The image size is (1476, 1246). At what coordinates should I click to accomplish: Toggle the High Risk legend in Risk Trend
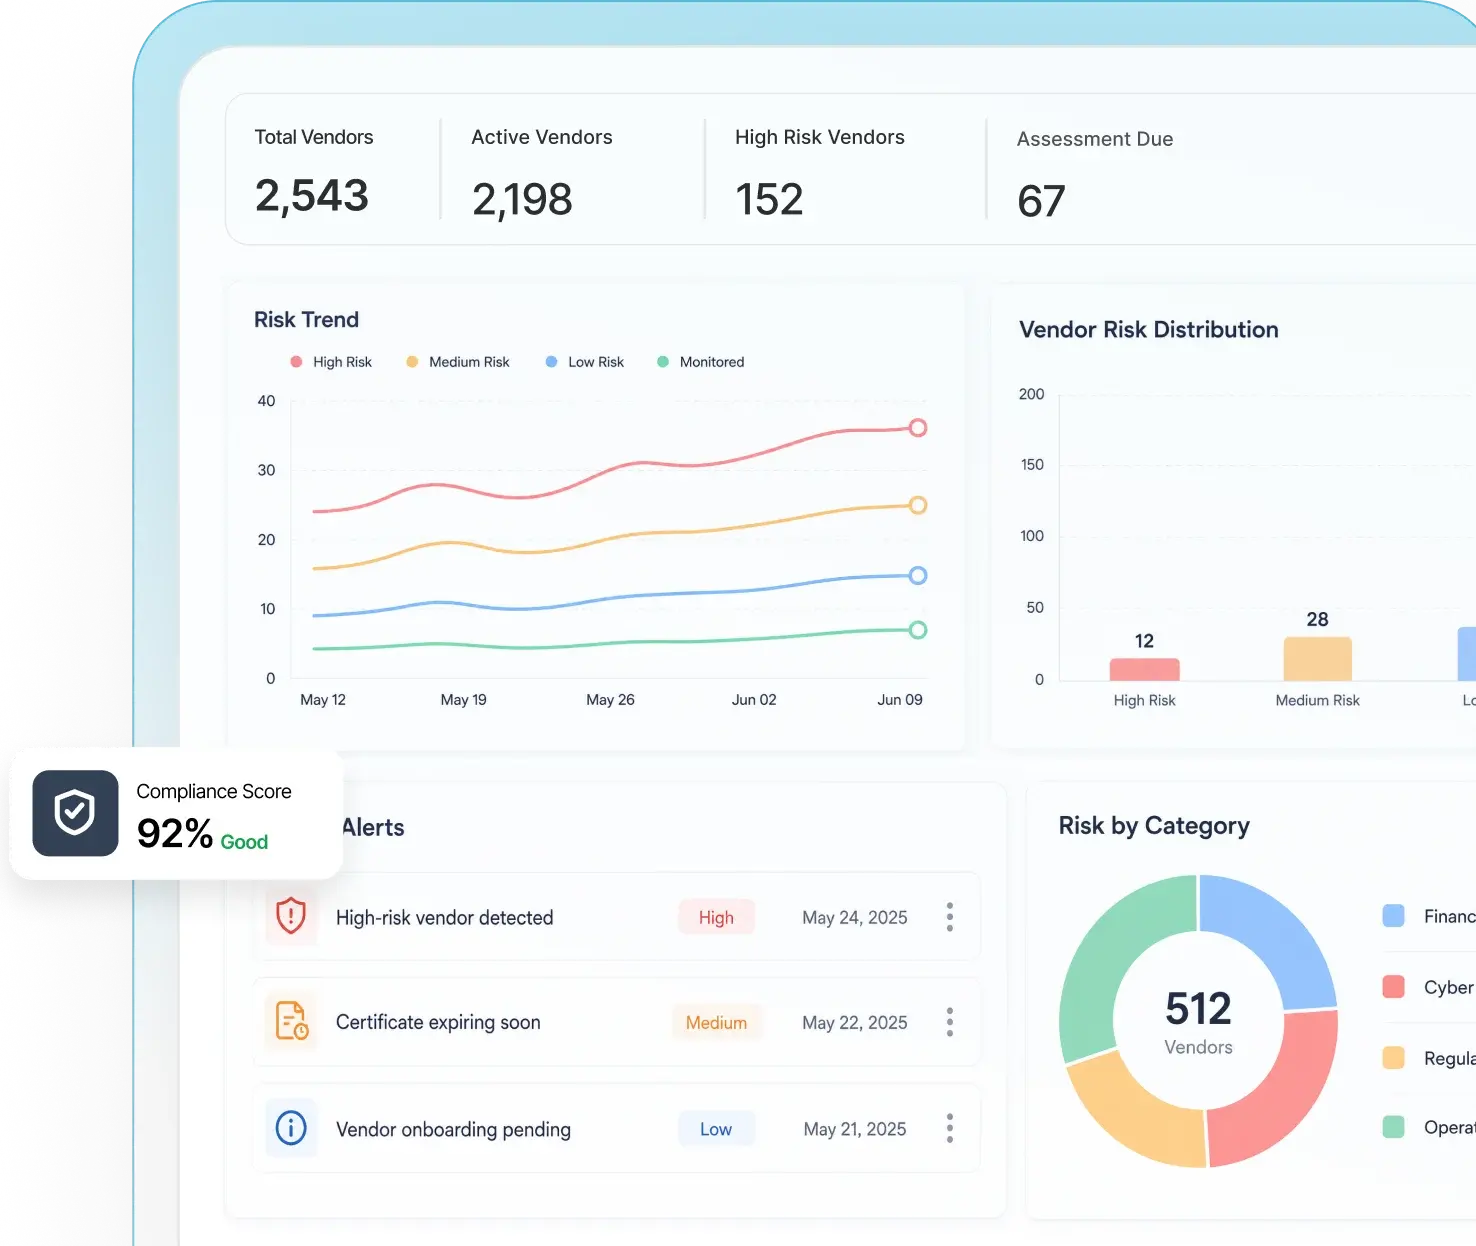click(331, 362)
